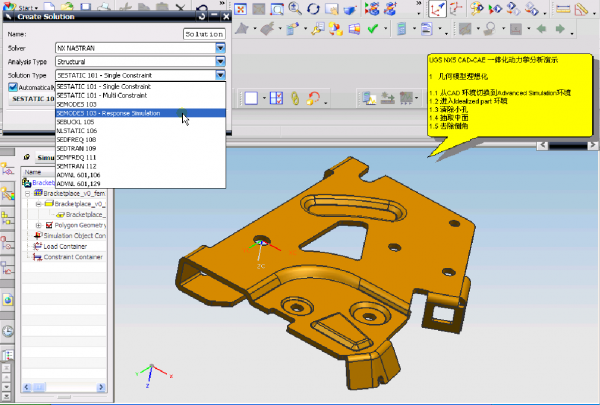Click the perspective blue box view icon

(350, 9)
